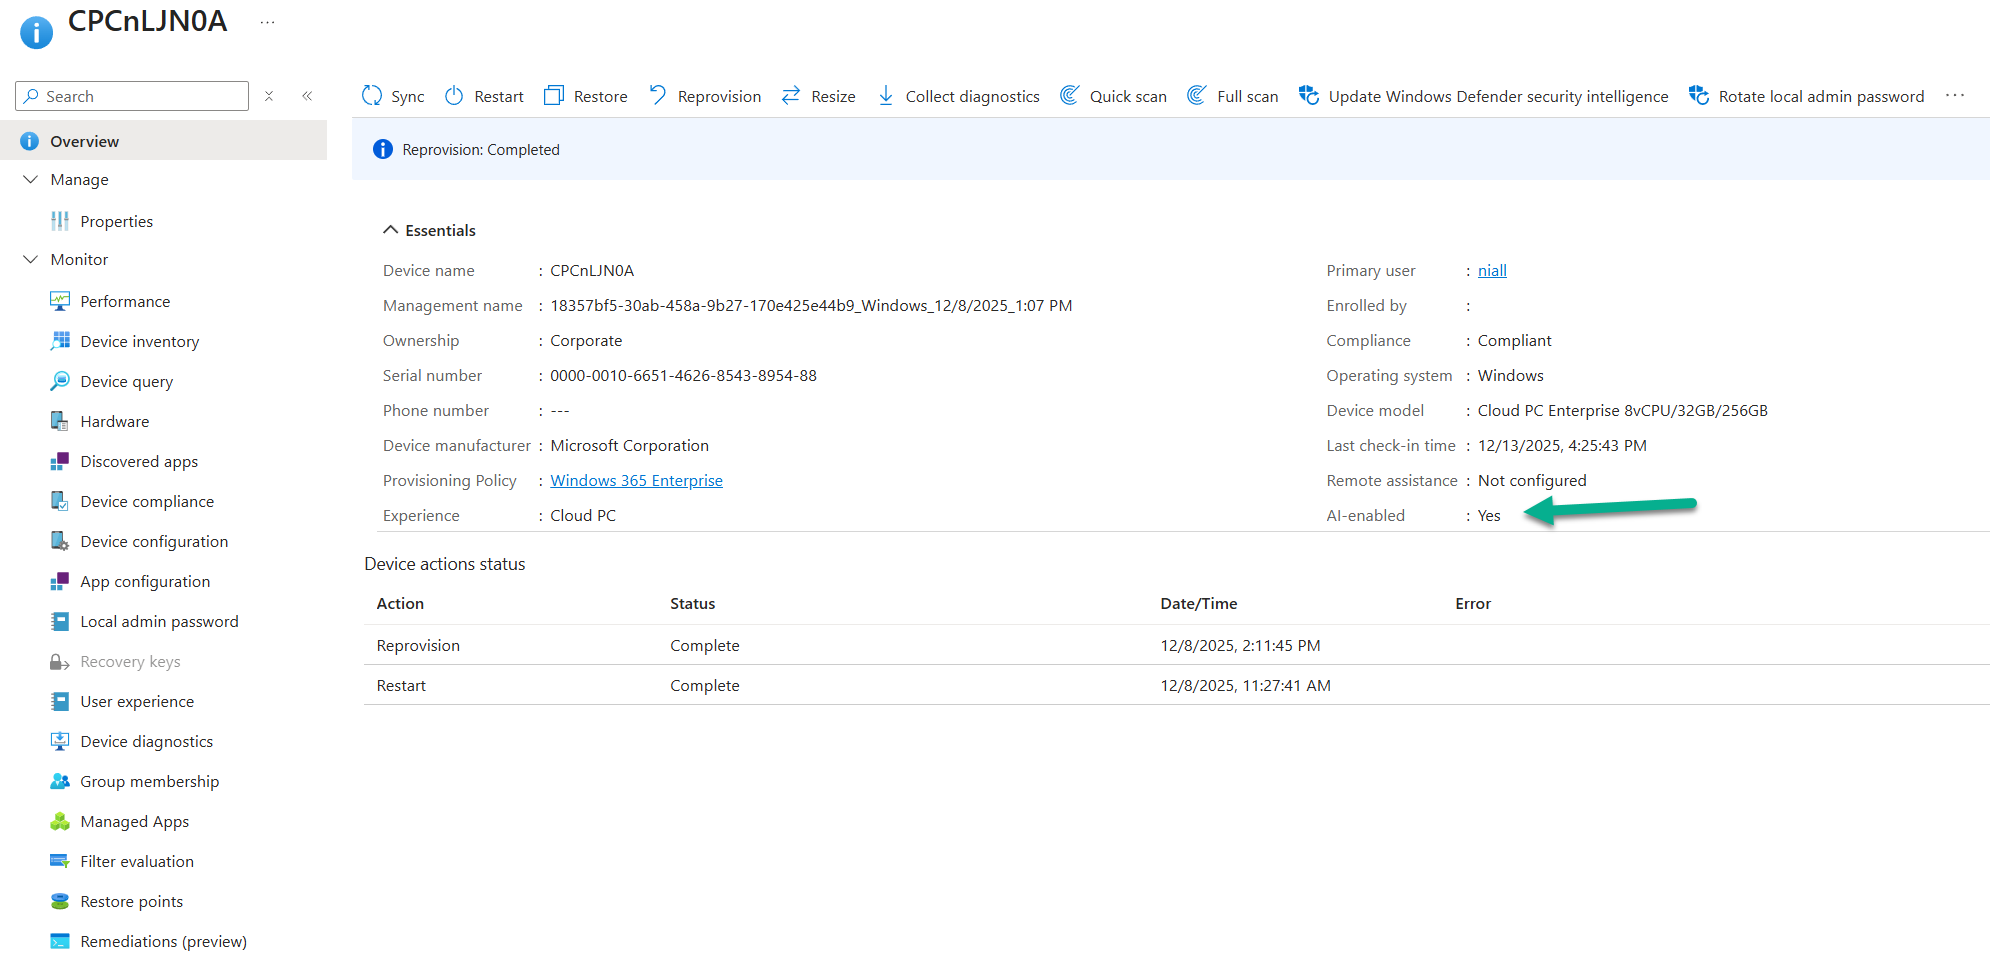Click the Resize action
Image resolution: width=1990 pixels, height=972 pixels.
tap(818, 96)
